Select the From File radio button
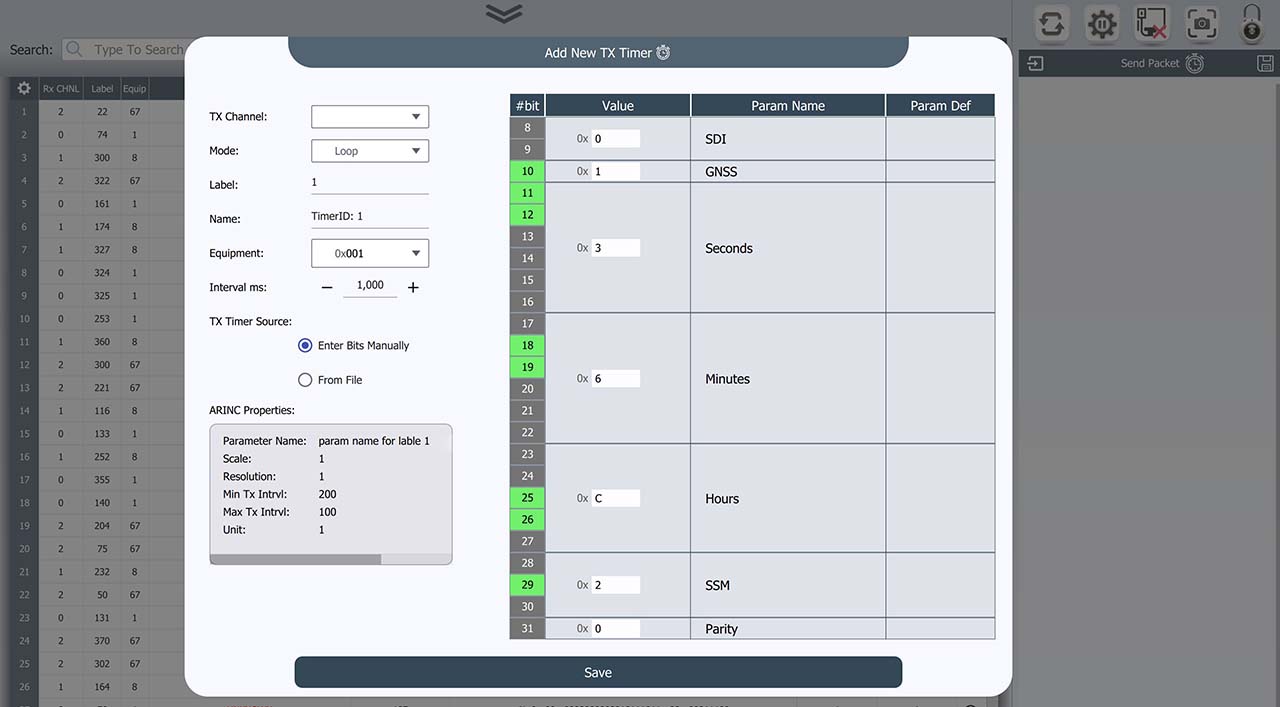Screen dimensions: 1280x707 tap(306, 380)
